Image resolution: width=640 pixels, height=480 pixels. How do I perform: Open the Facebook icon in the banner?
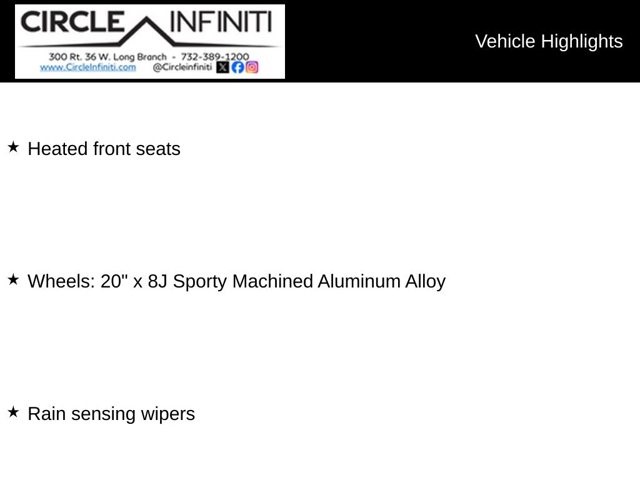click(238, 67)
